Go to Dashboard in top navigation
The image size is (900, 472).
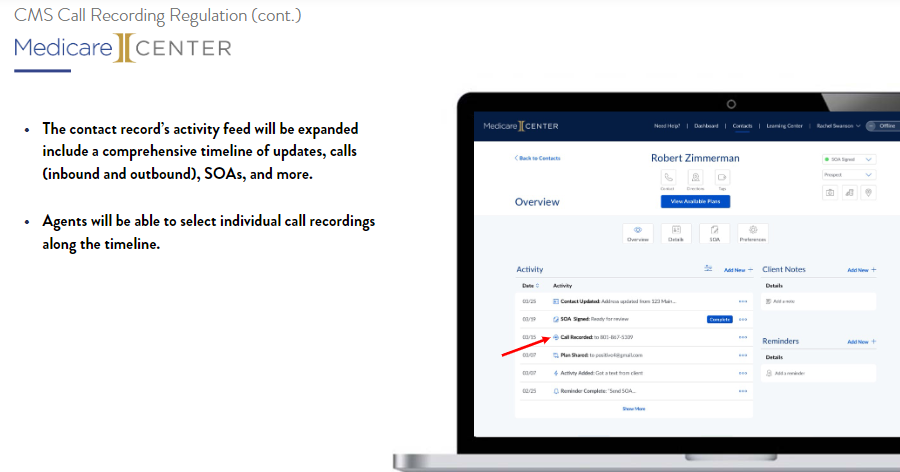point(706,126)
